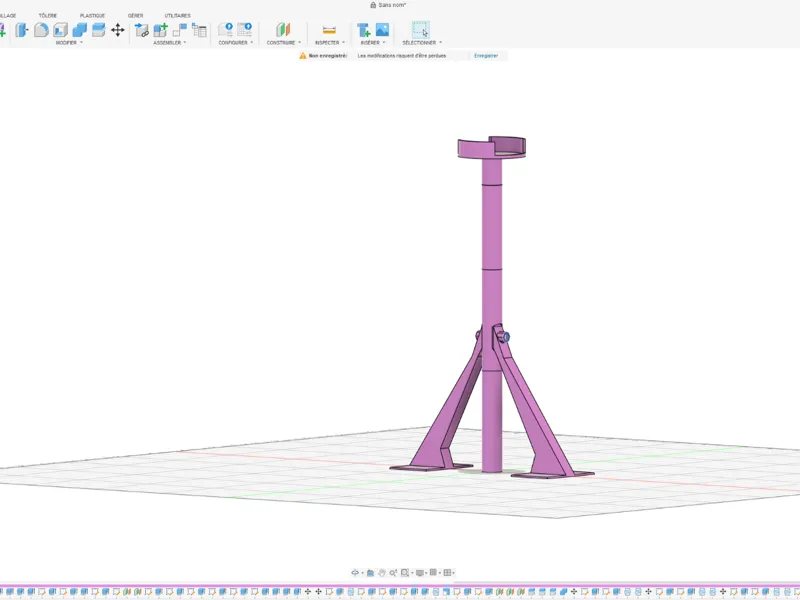
Task: Open the SÉLECTIONNER dropdown menu
Action: (x=422, y=43)
